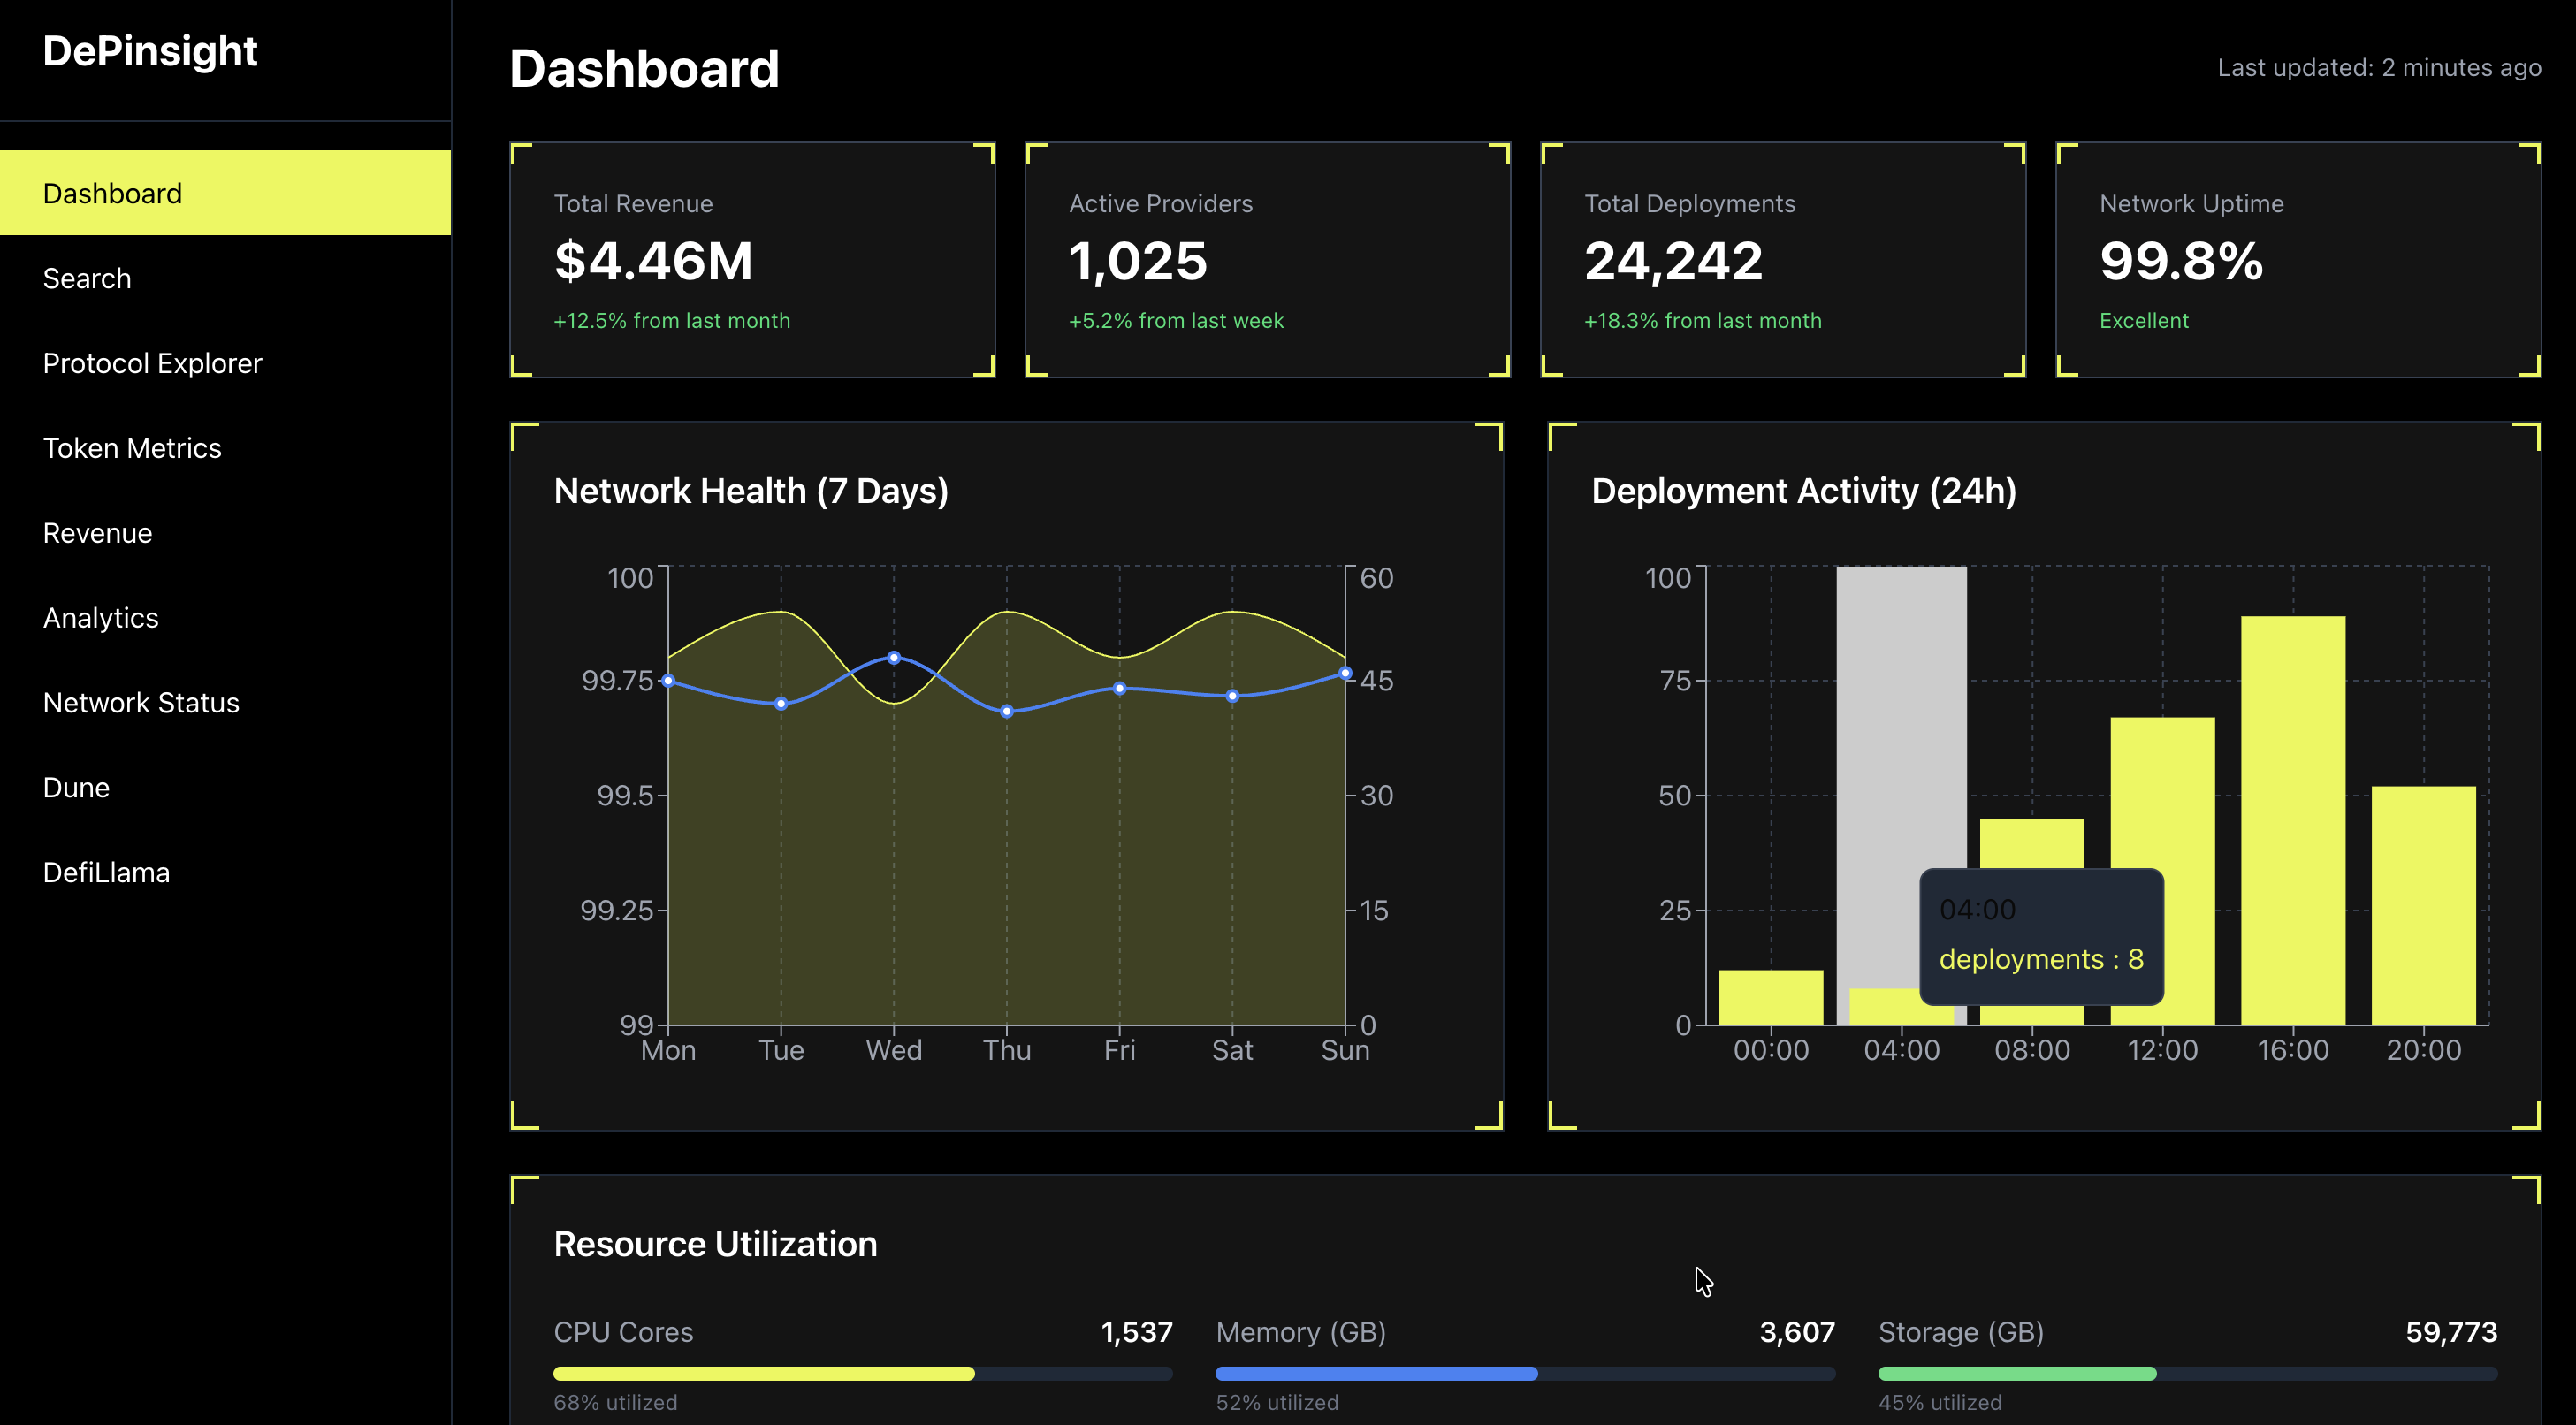Click the Total Revenue stat card
Image resolution: width=2576 pixels, height=1425 pixels.
(752, 260)
